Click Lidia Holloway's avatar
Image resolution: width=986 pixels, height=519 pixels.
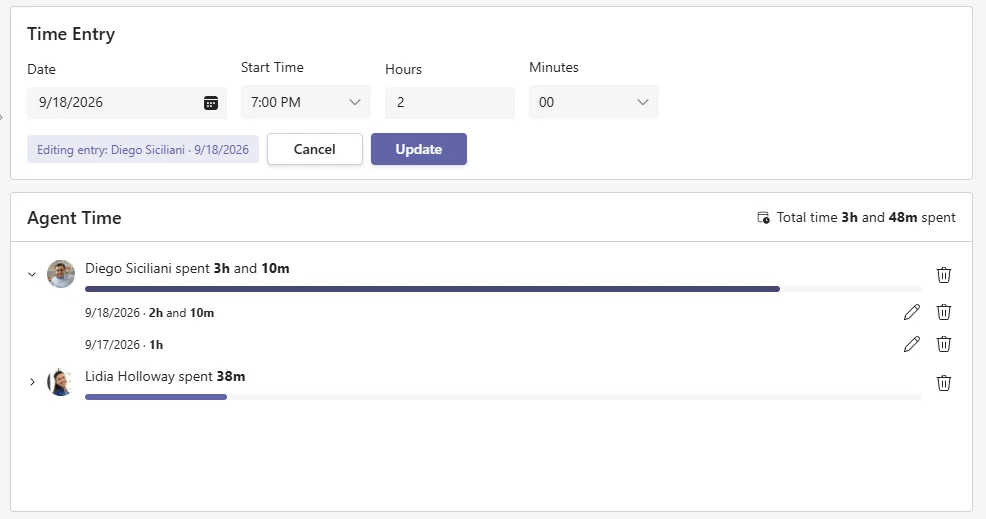pyautogui.click(x=61, y=382)
